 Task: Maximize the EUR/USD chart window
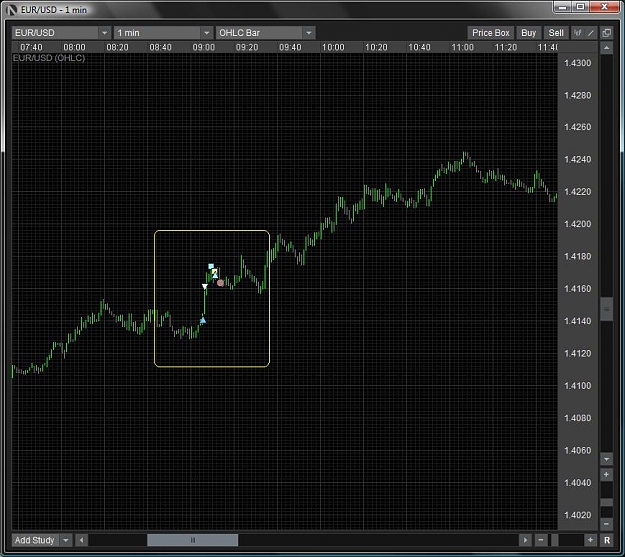580,7
